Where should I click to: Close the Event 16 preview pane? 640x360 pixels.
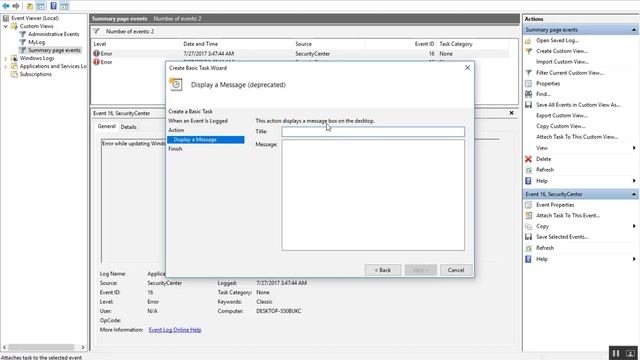511,113
